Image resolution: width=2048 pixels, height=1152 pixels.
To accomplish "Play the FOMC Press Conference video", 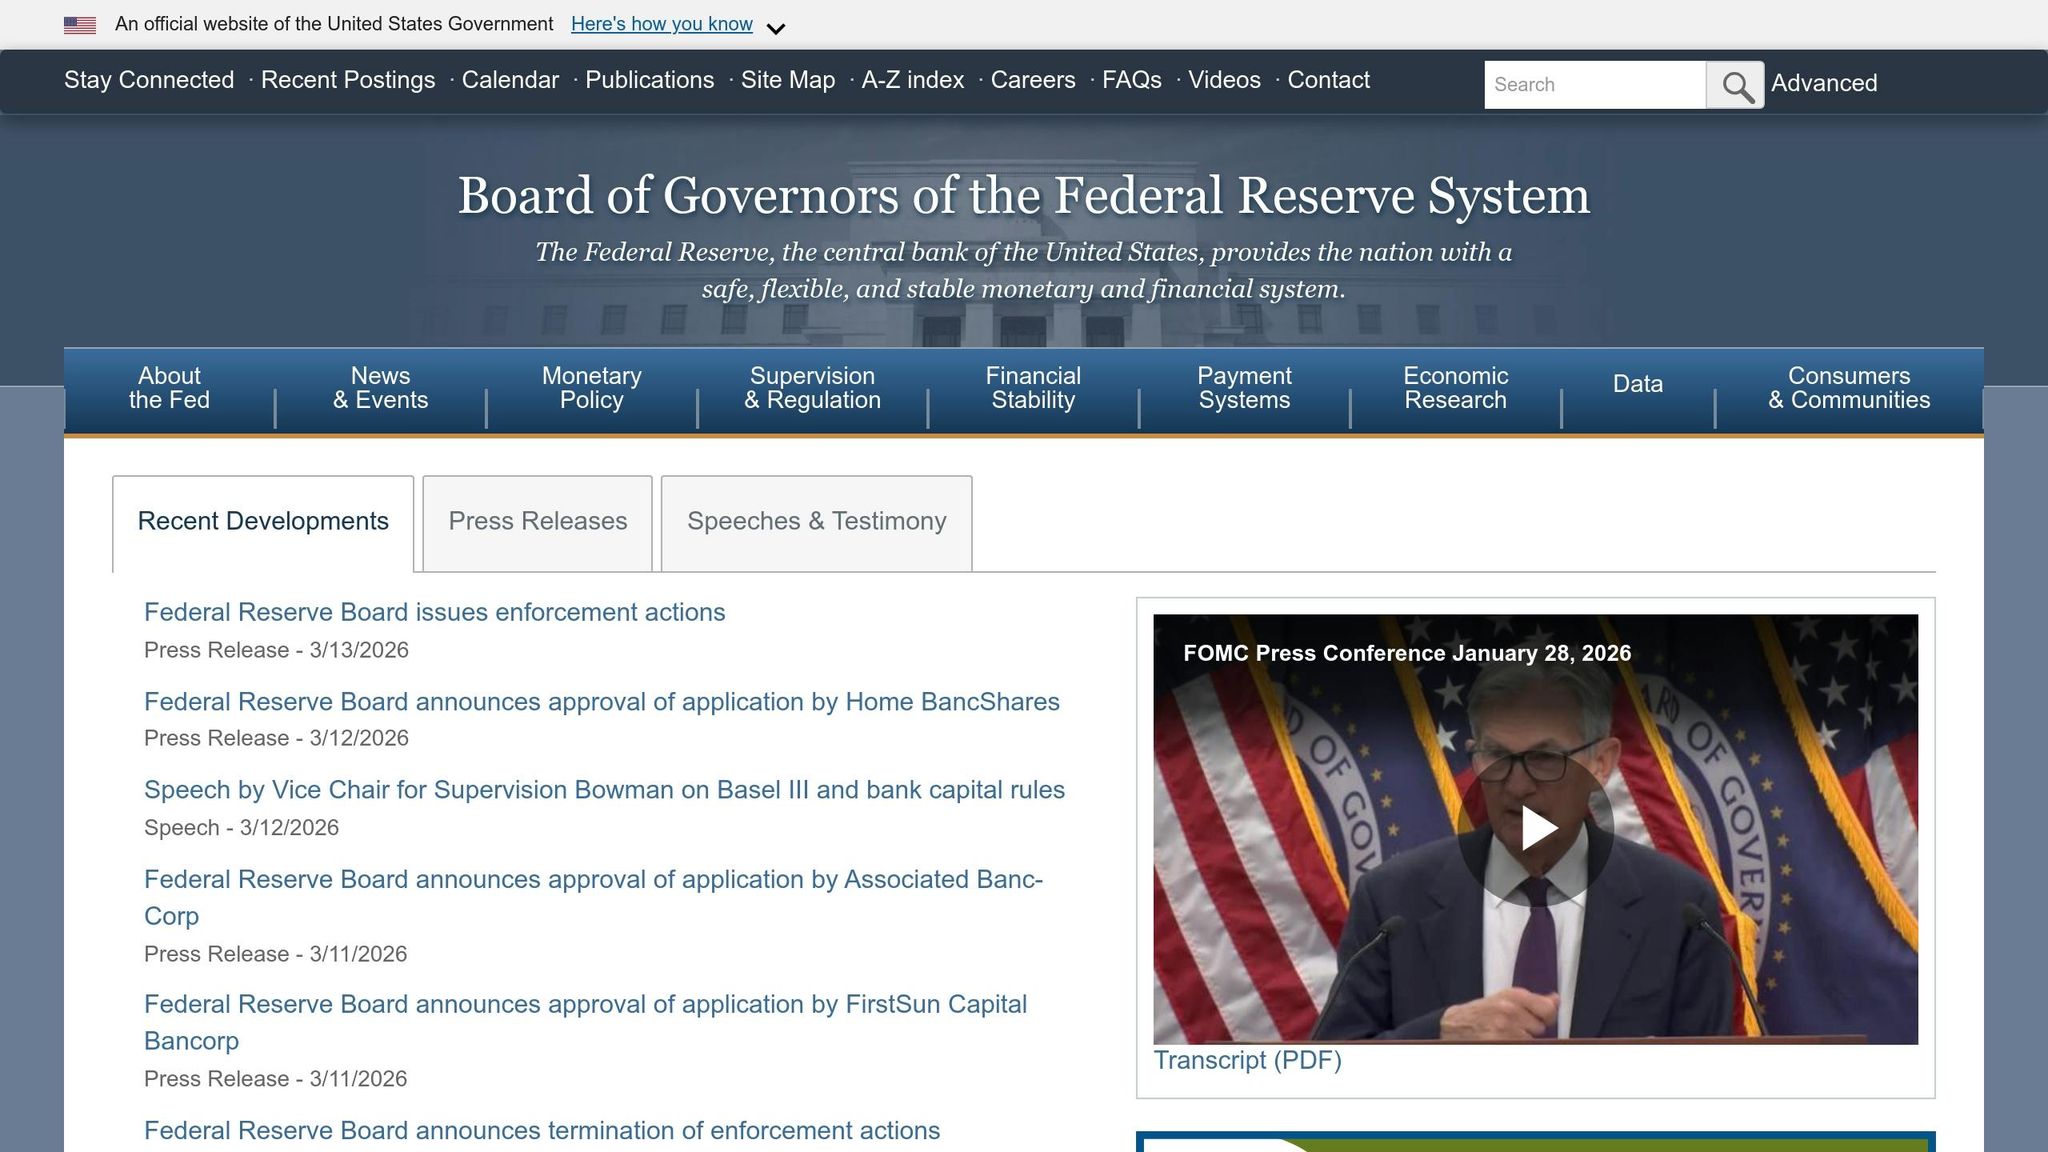I will tap(1542, 826).
